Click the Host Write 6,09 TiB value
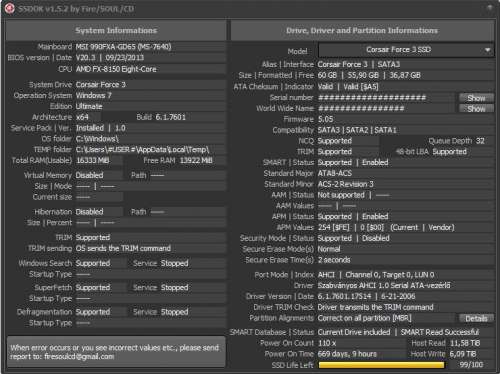The image size is (500, 374). [x=463, y=354]
